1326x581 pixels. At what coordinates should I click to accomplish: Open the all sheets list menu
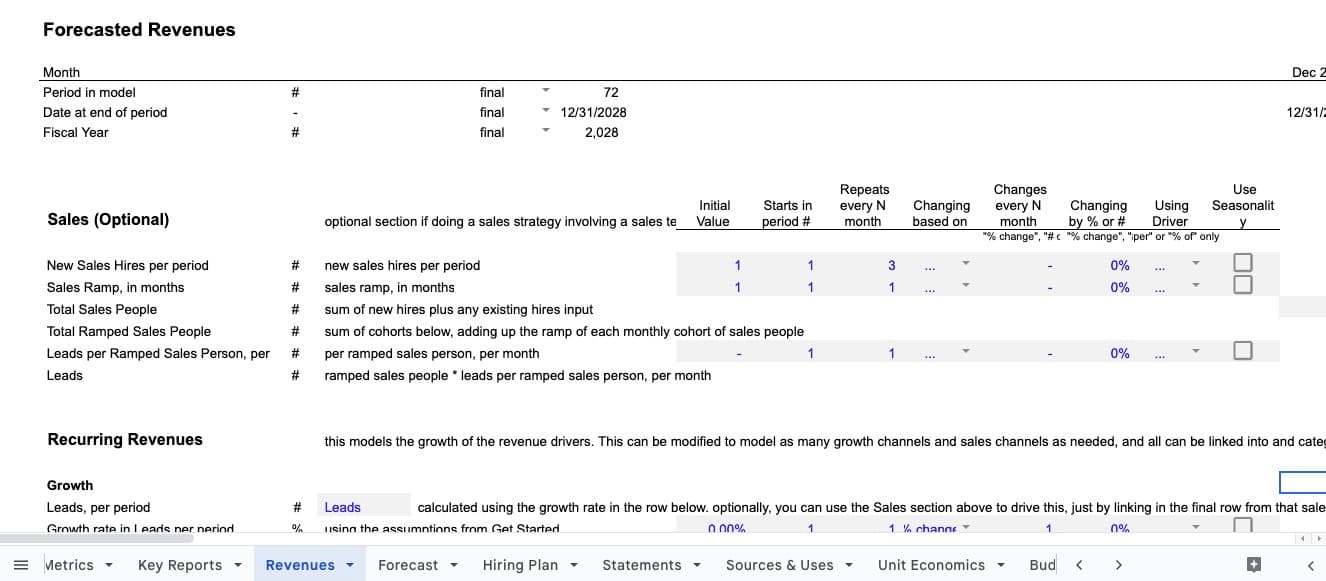[x=21, y=565]
